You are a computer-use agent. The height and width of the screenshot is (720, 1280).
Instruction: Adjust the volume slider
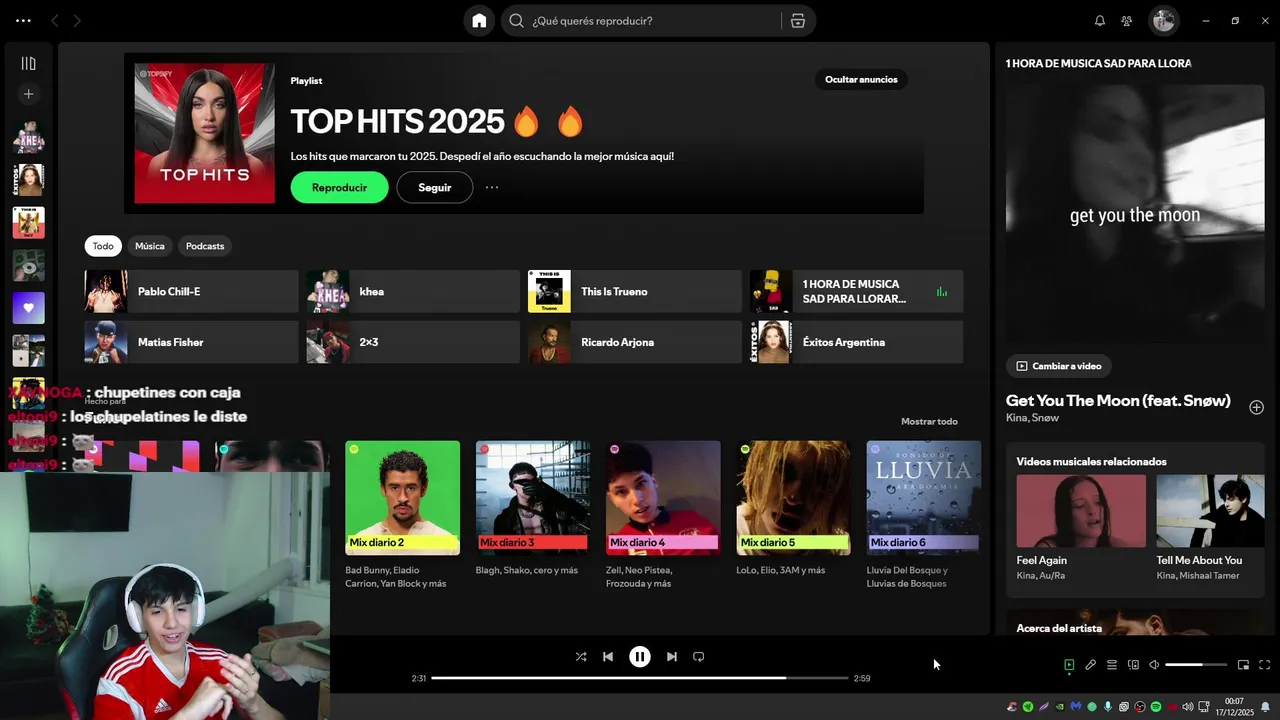click(1196, 665)
